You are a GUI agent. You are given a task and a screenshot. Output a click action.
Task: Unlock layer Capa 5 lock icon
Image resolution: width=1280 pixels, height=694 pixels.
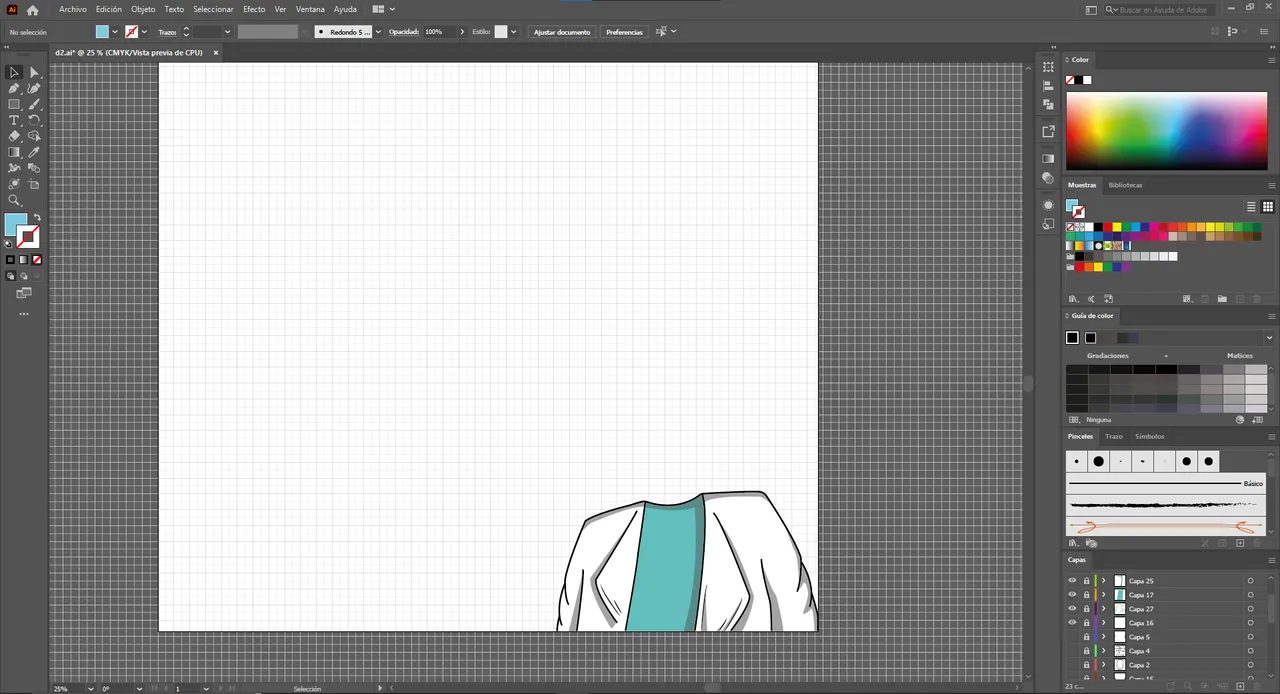1086,636
